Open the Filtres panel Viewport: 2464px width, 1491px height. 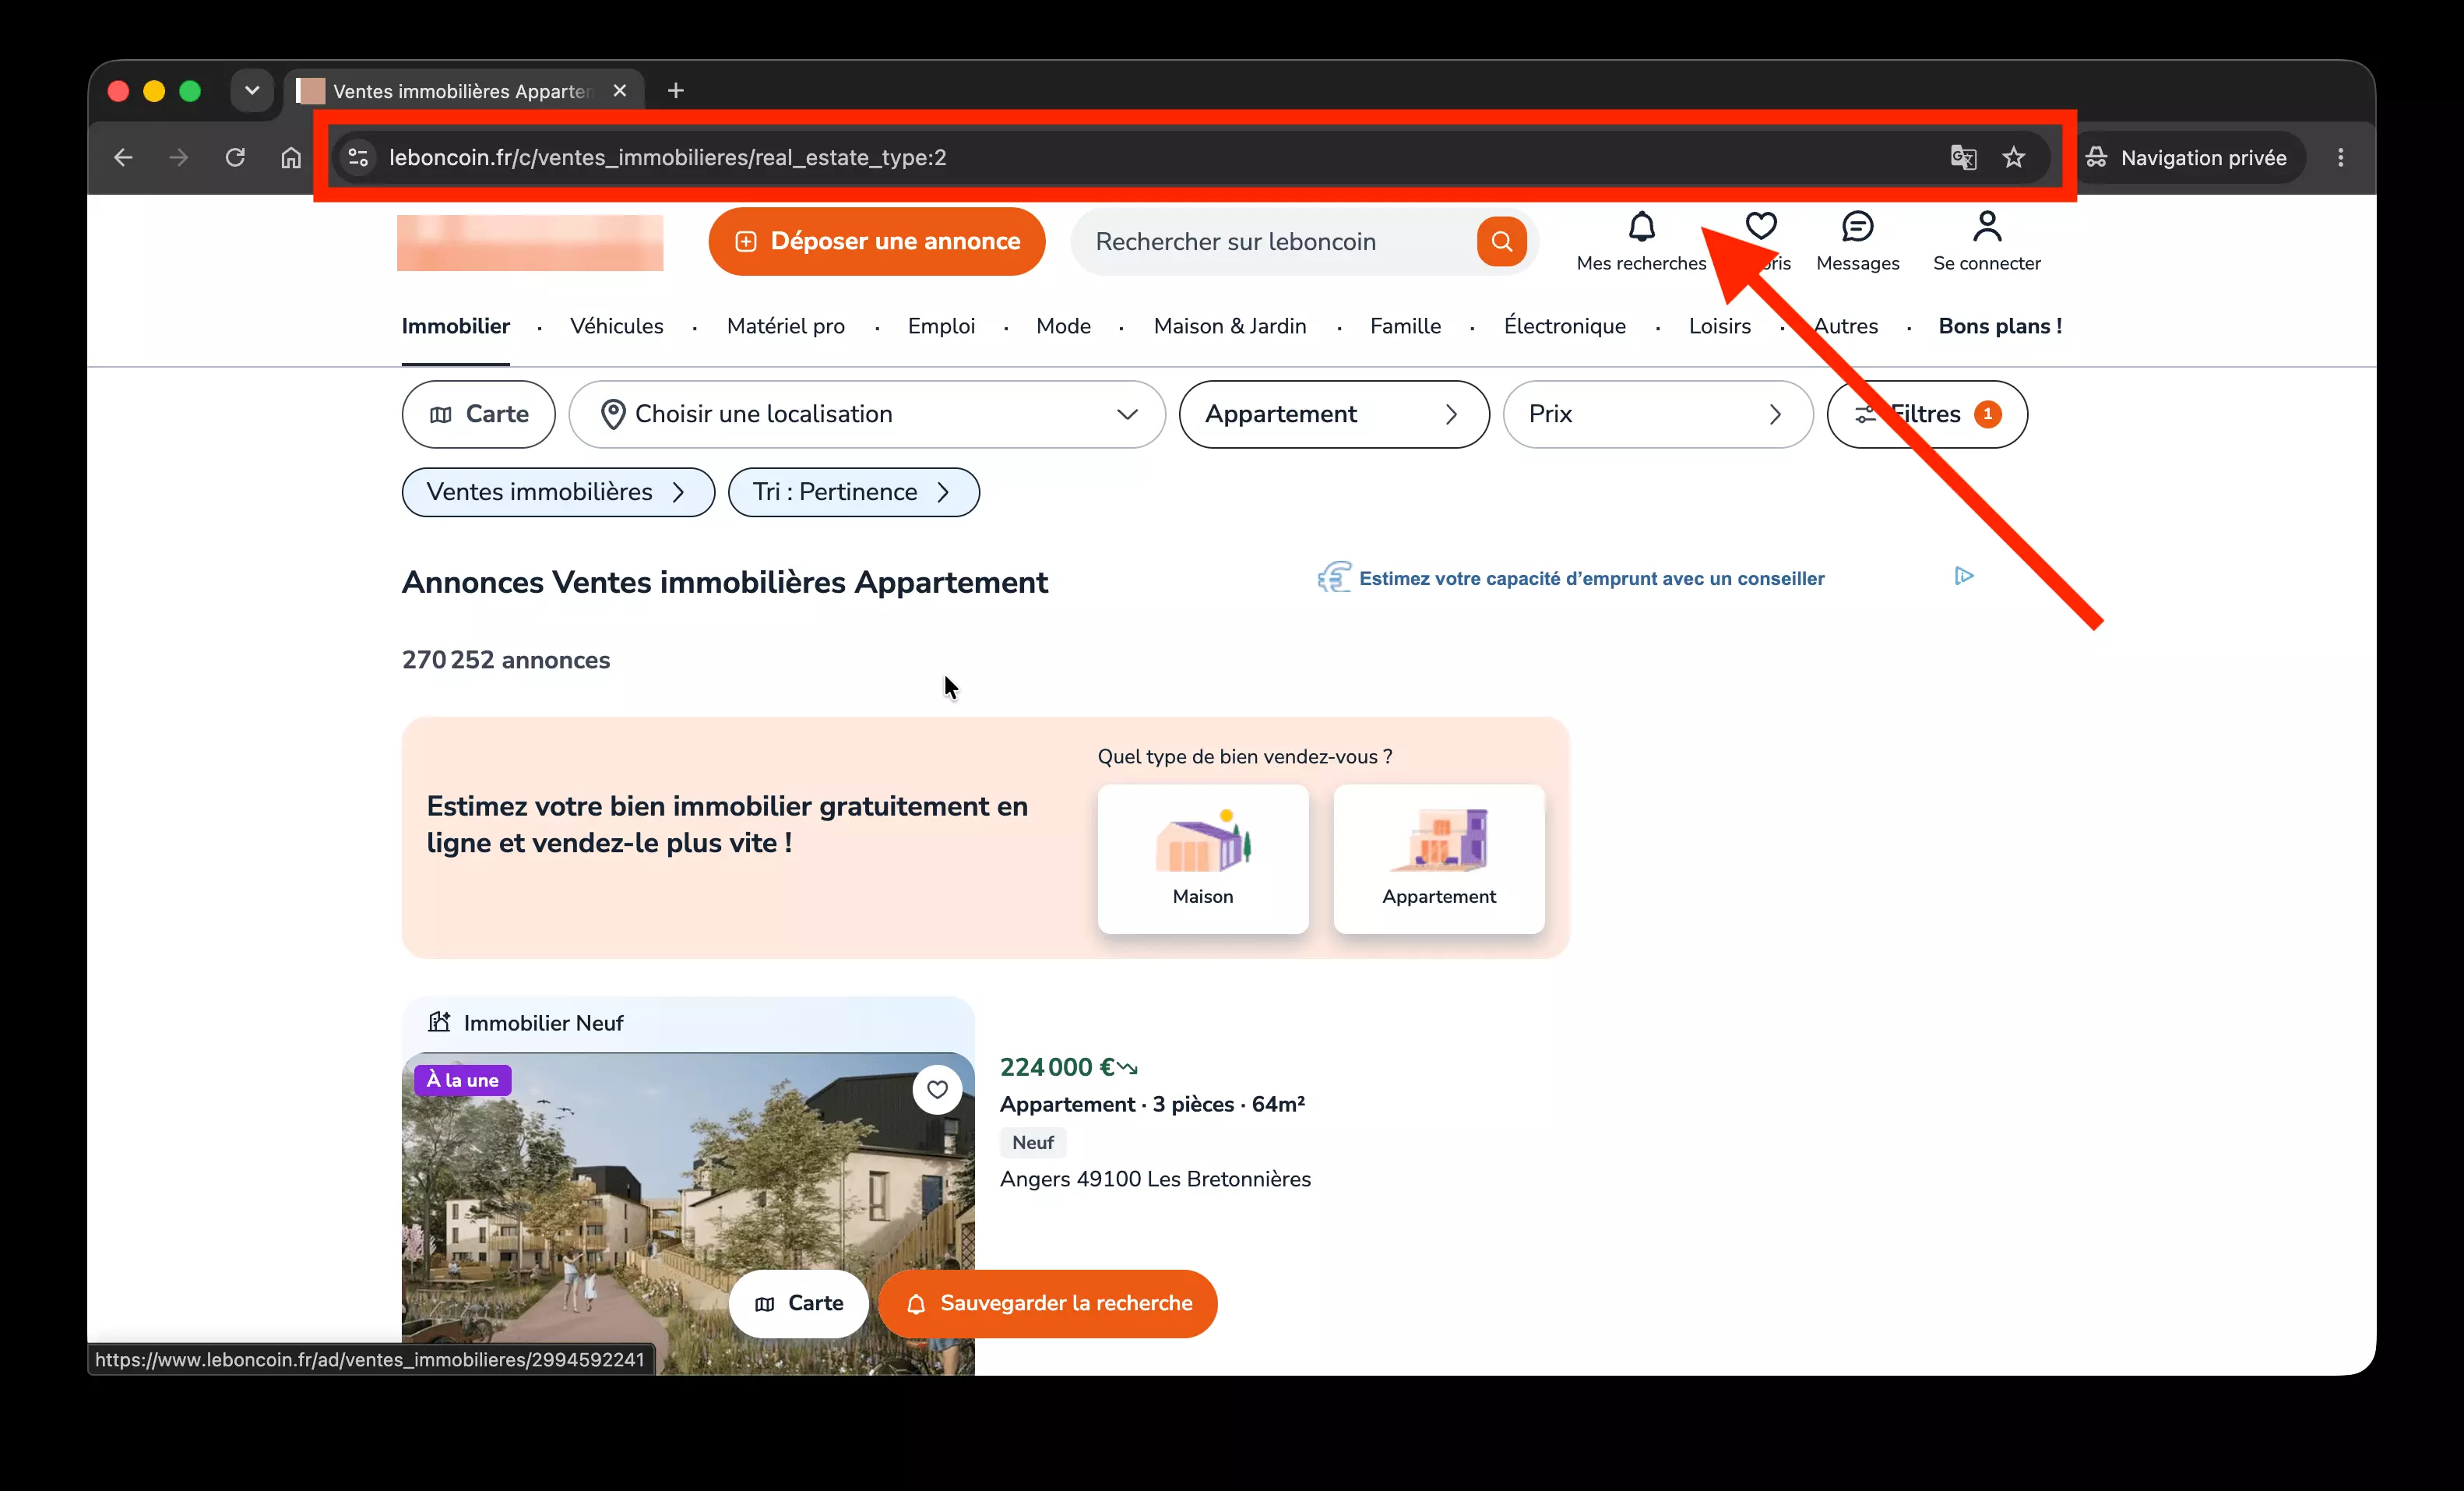pos(1927,414)
